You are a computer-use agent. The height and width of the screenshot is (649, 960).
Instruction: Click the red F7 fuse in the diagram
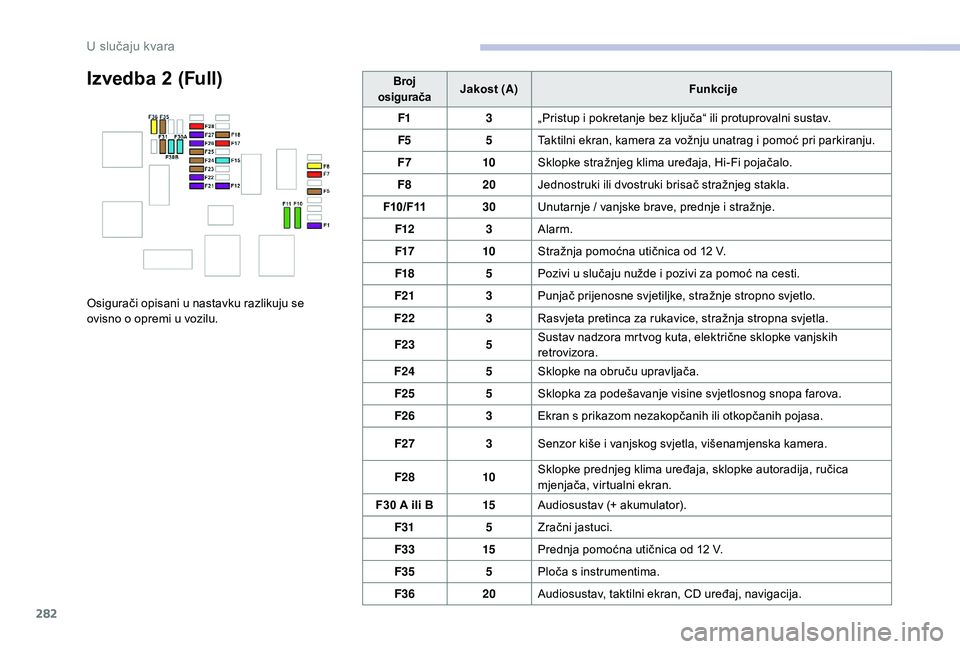314,174
